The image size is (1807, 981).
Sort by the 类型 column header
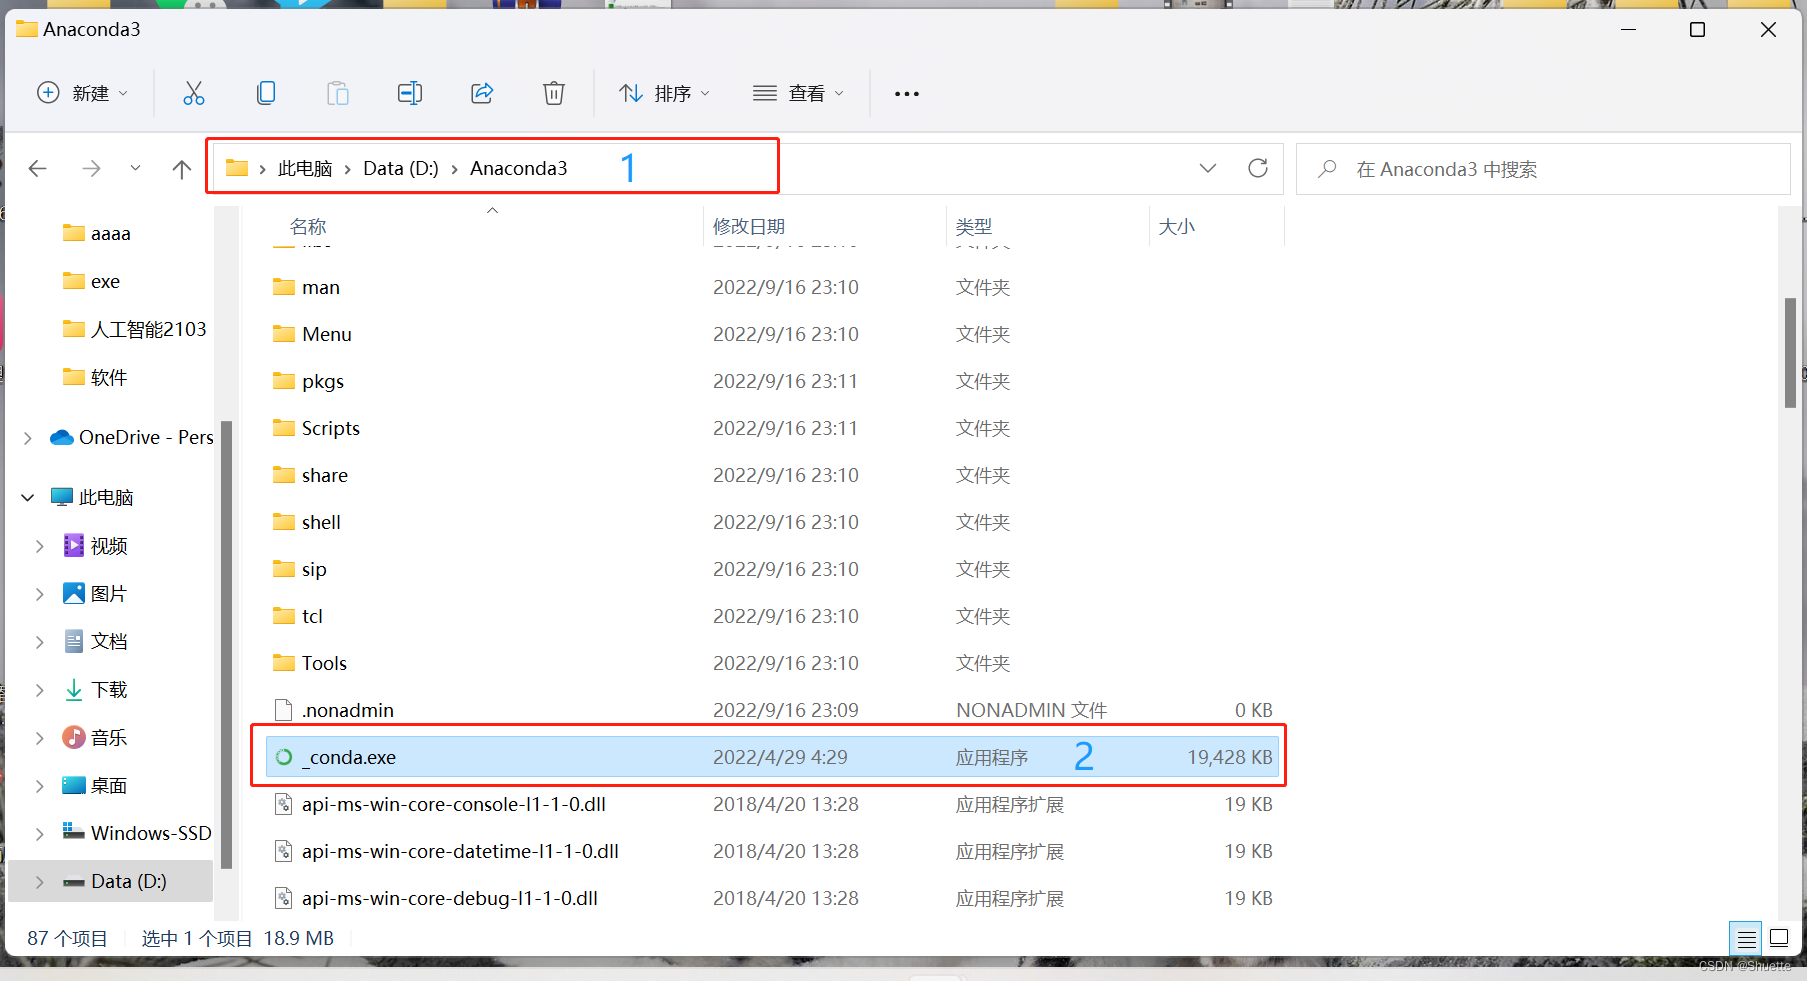click(x=974, y=227)
